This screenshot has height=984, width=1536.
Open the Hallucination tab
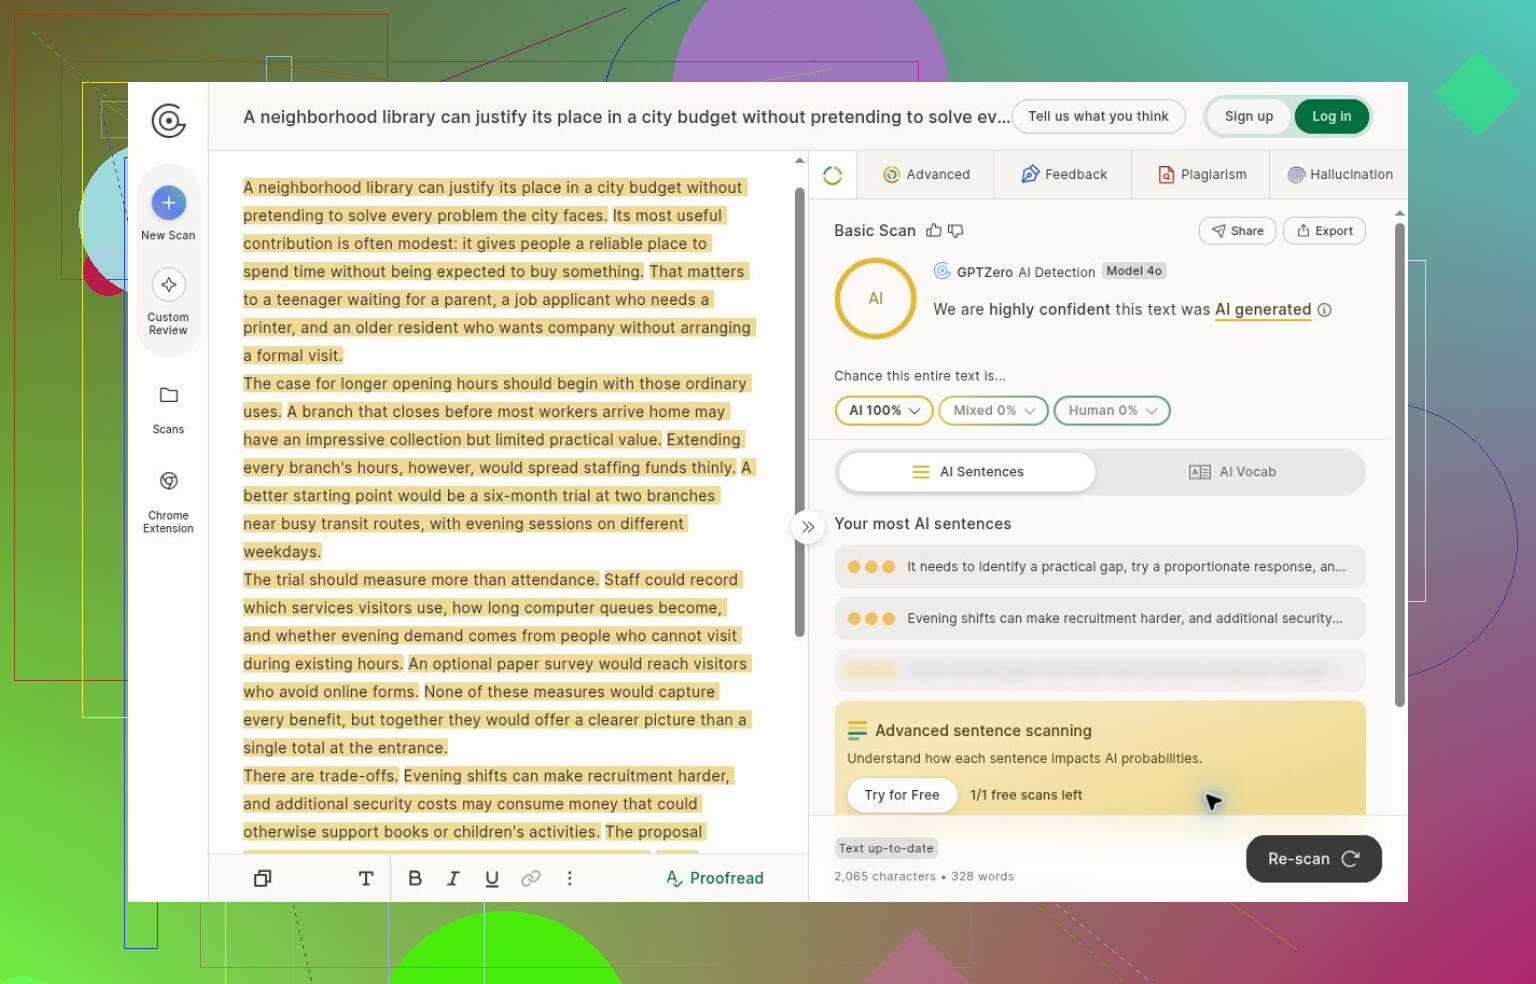click(1340, 175)
